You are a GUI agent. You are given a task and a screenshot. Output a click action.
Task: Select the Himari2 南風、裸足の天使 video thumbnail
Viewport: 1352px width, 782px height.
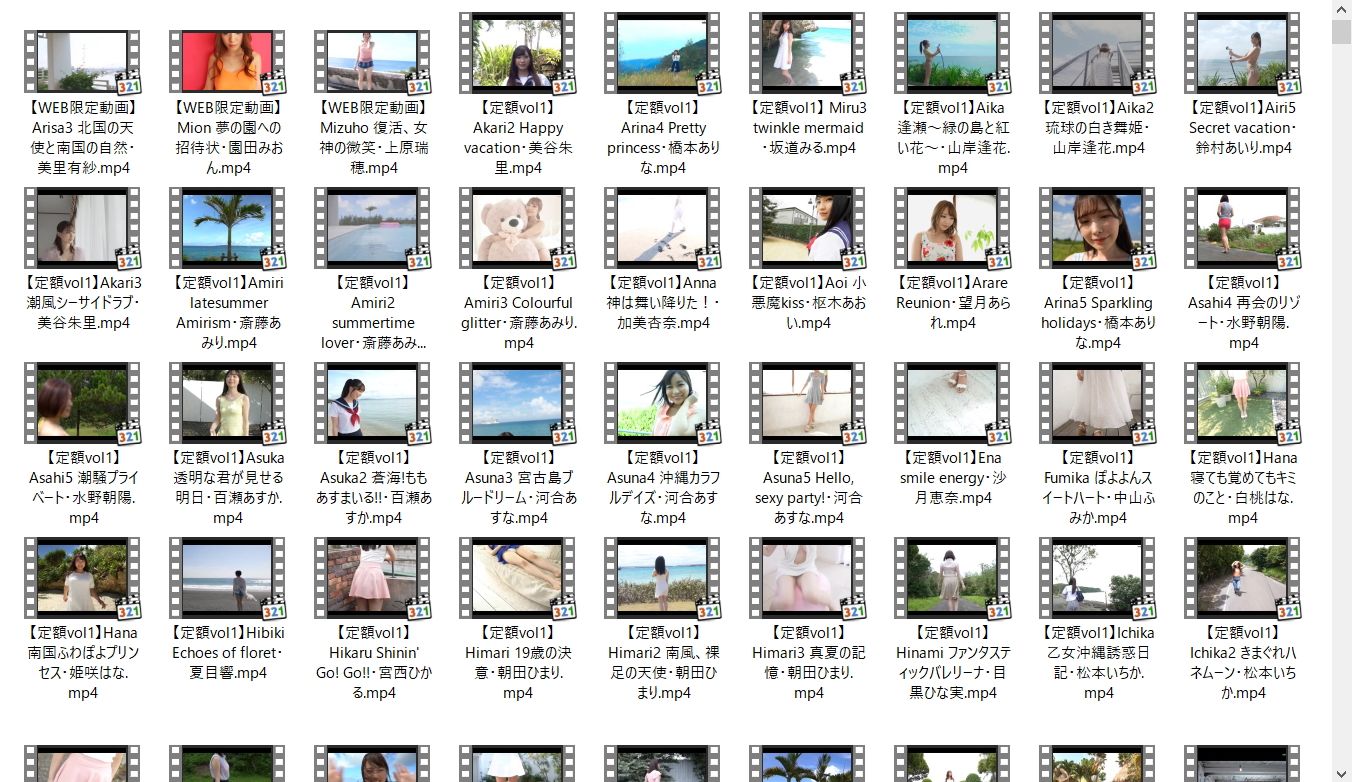(x=662, y=578)
